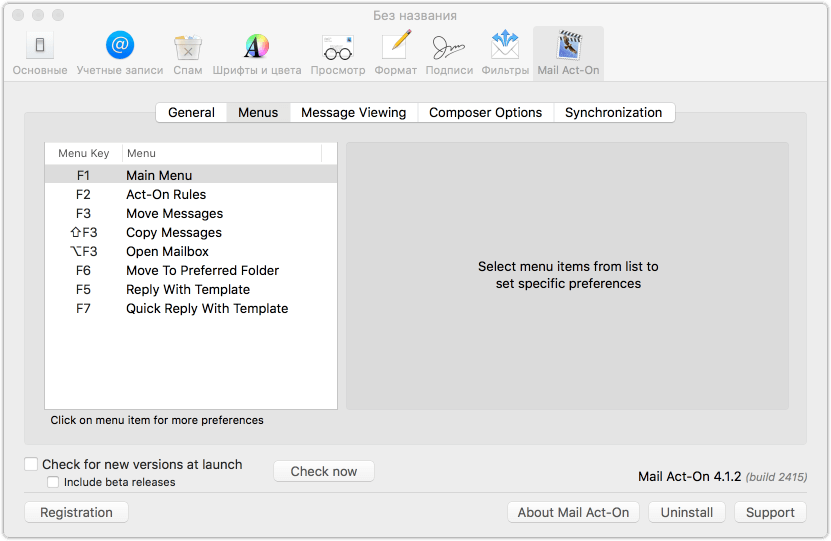831x541 pixels.
Task: Select the Move To Preferred Folder row
Action: pyautogui.click(x=191, y=271)
